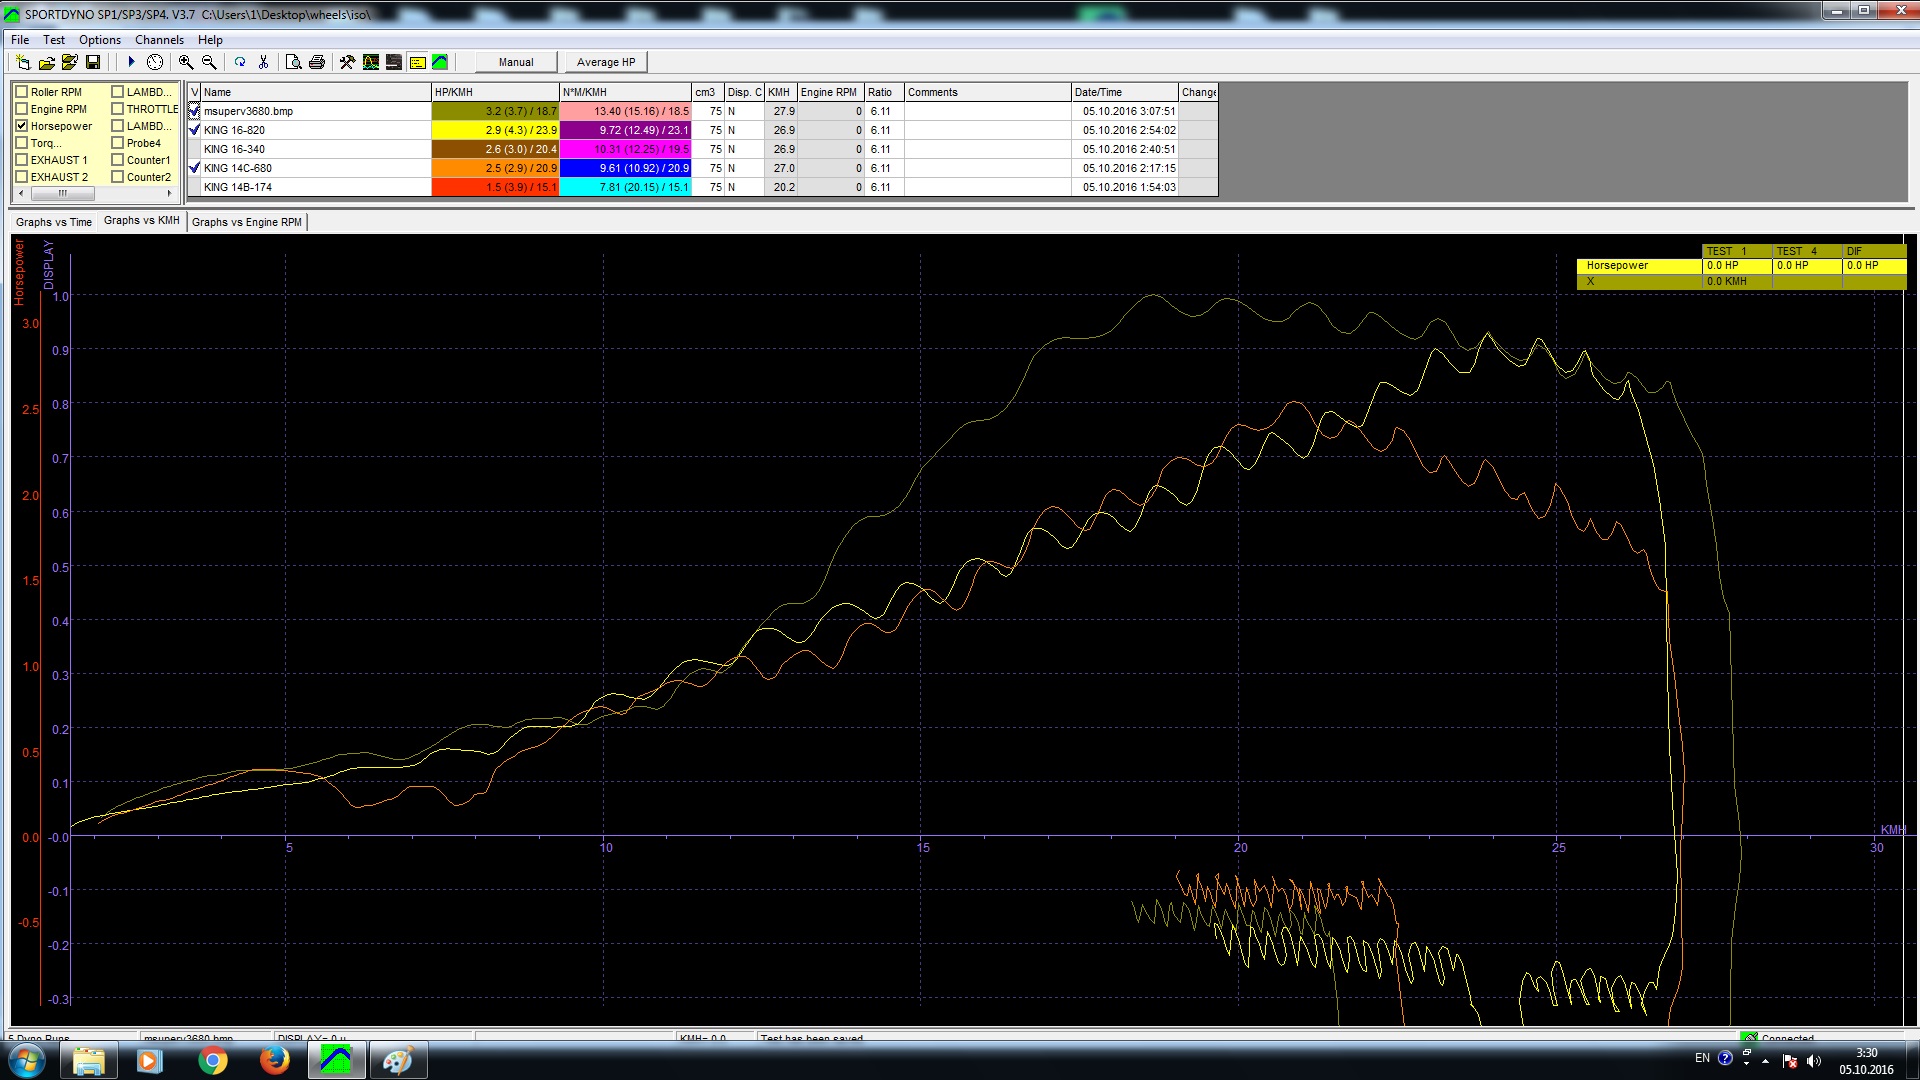The image size is (1920, 1080).
Task: Enable the Roller RPM channel checkbox
Action: tap(21, 92)
